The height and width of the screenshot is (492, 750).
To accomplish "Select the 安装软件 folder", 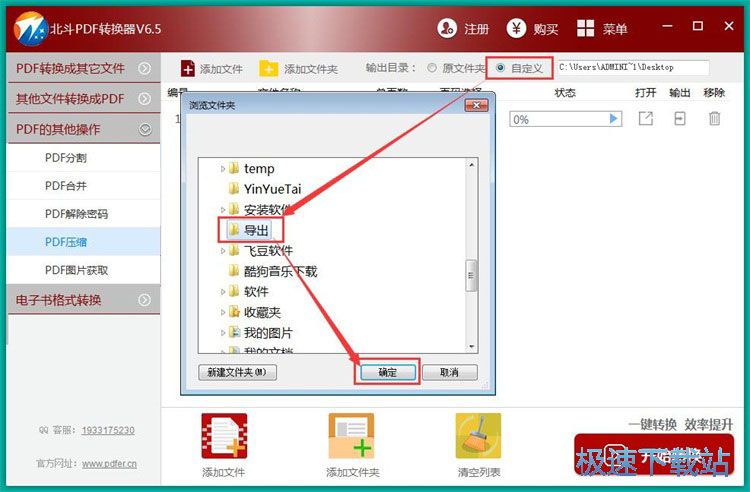I will point(261,209).
